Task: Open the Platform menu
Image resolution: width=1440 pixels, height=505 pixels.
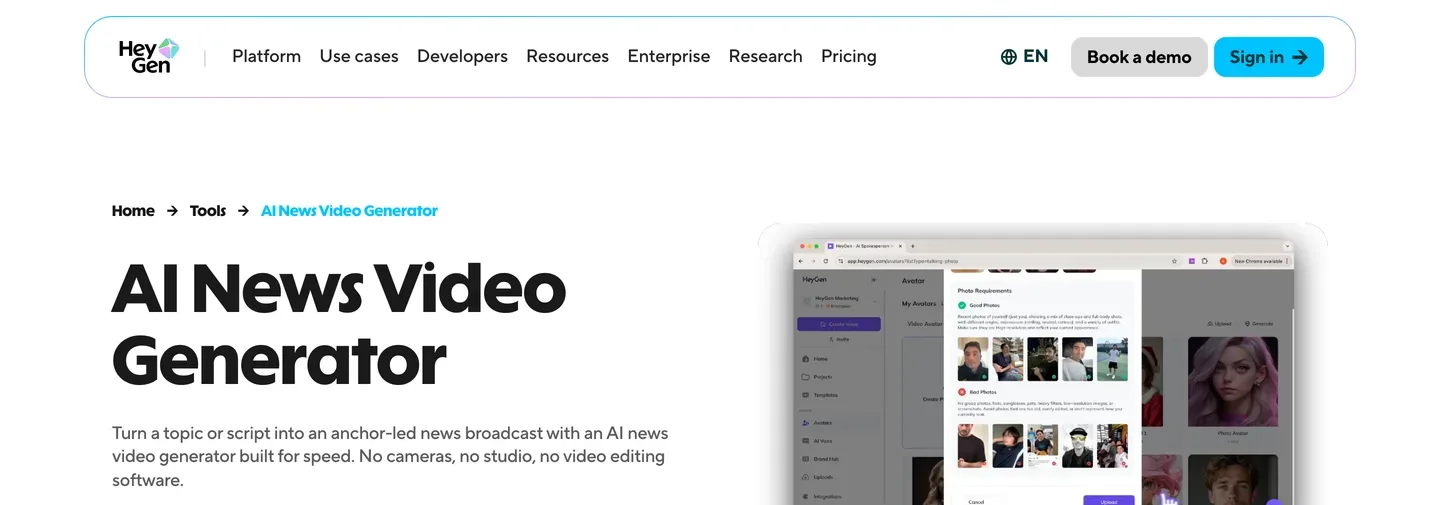Action: [266, 56]
